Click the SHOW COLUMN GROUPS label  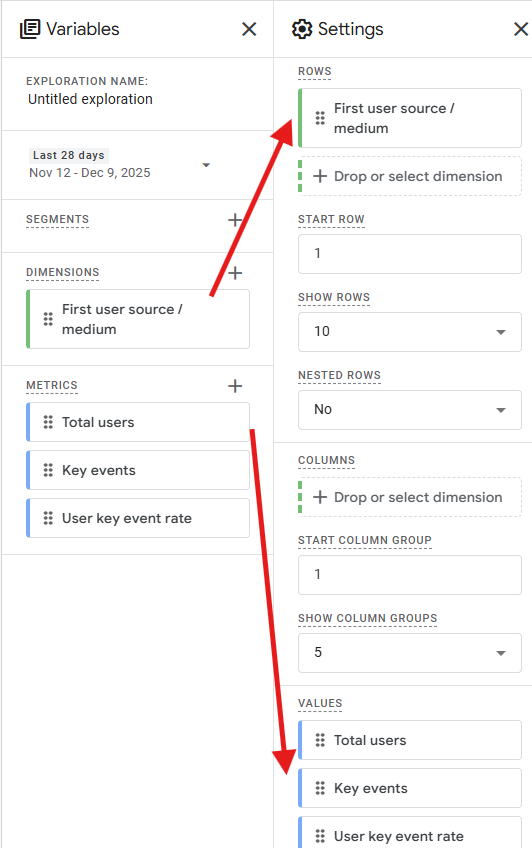tap(368, 618)
